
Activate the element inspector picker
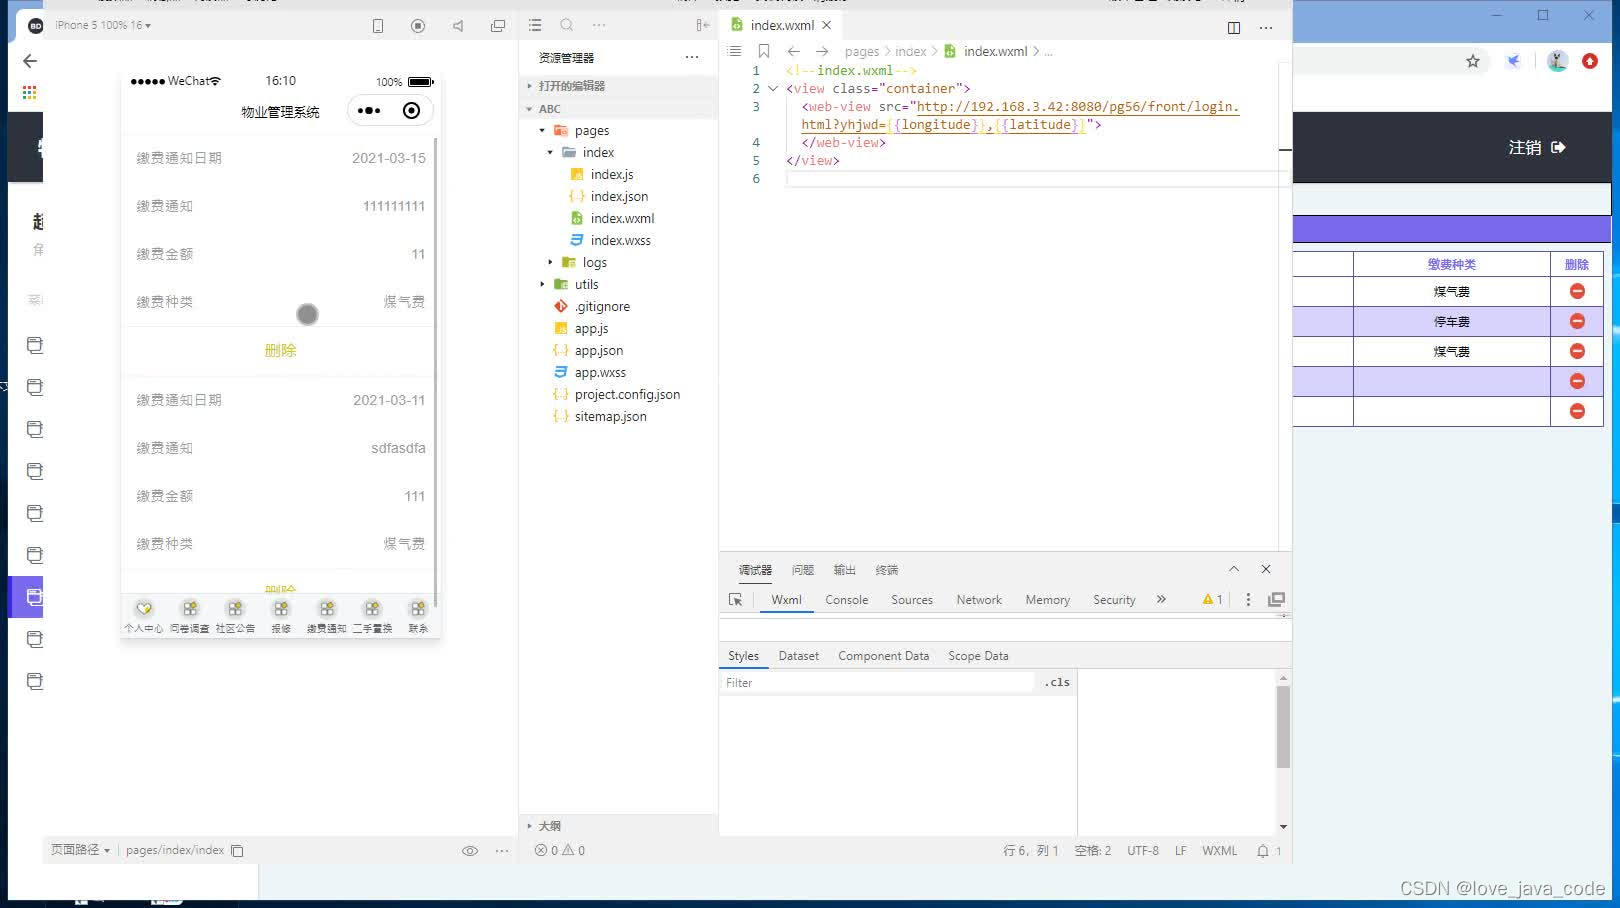tap(736, 600)
